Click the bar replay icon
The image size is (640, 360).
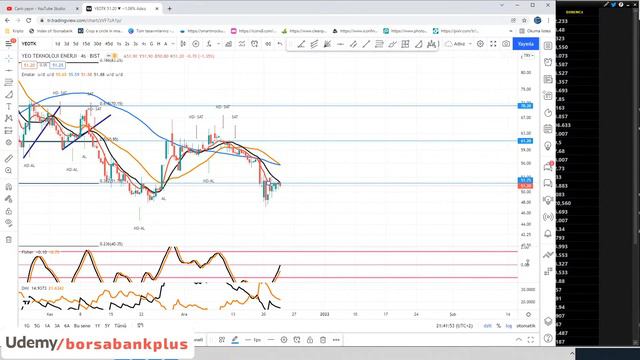268,44
